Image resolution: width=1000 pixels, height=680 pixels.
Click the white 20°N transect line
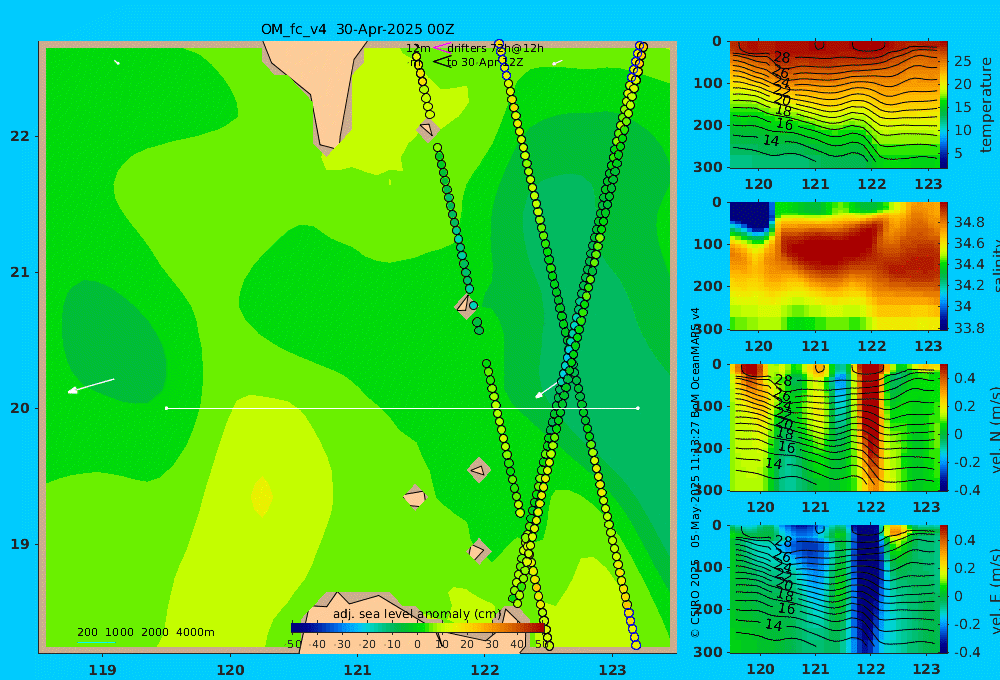pos(402,408)
